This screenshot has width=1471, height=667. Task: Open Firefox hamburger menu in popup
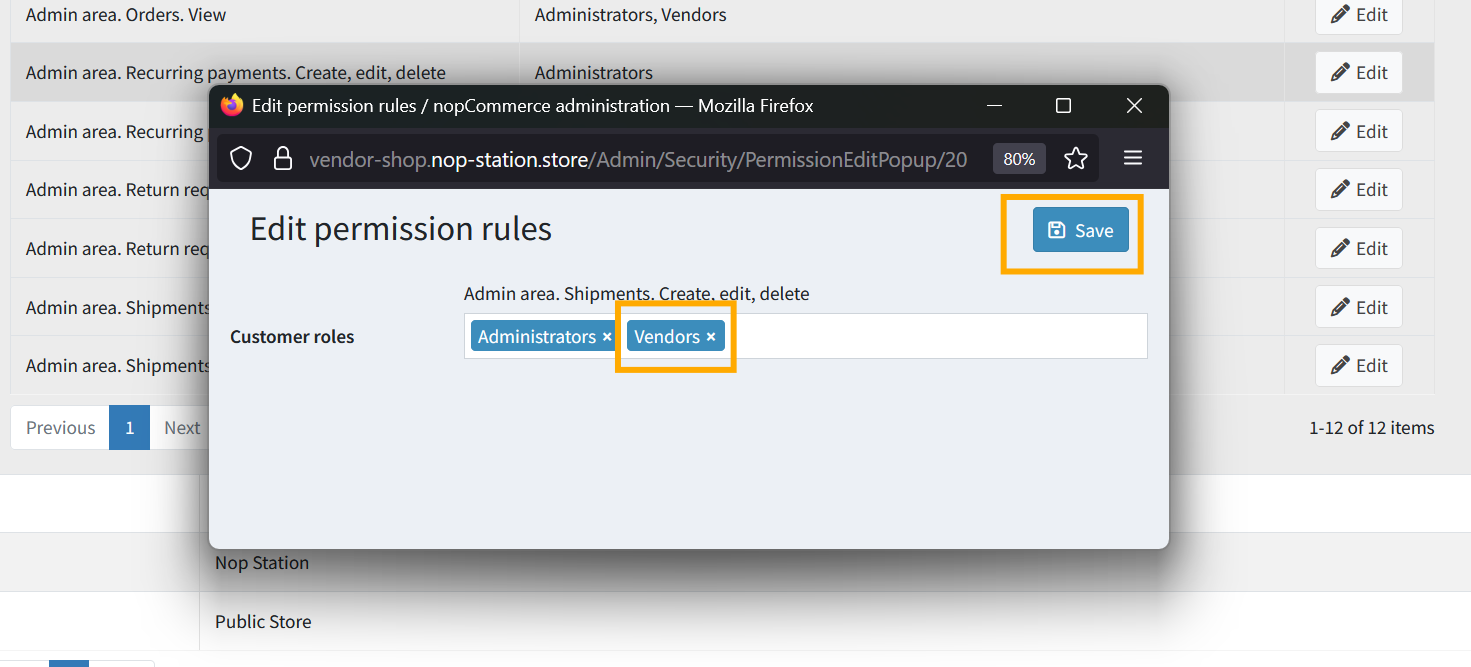[1133, 158]
